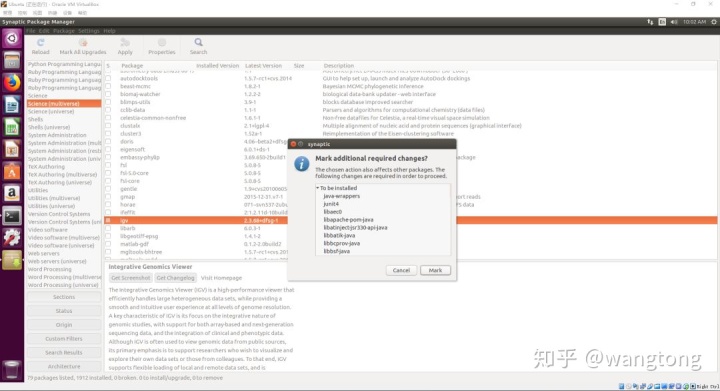Switch to Sections filter view
This screenshot has width=720, height=391.
[x=64, y=297]
